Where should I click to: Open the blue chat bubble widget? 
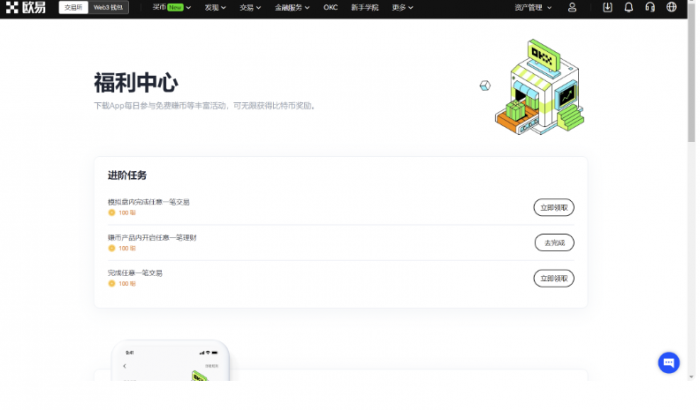point(669,363)
